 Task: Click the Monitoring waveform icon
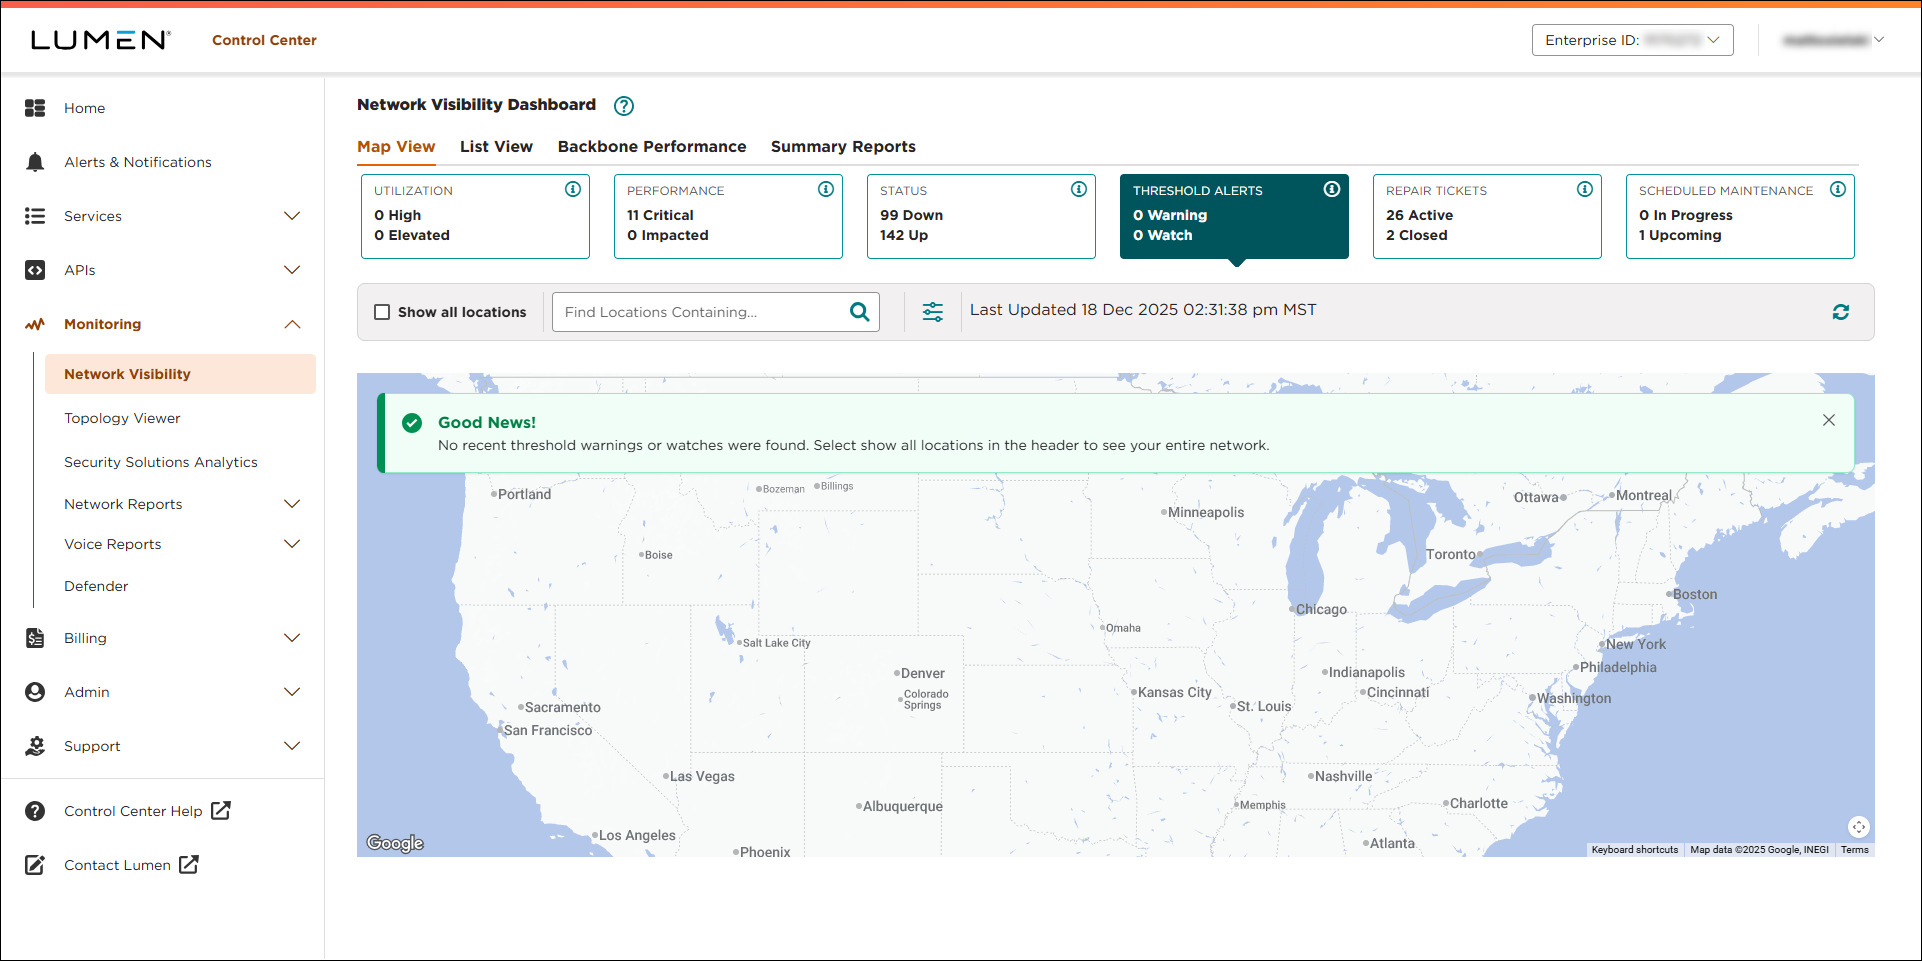tap(35, 324)
